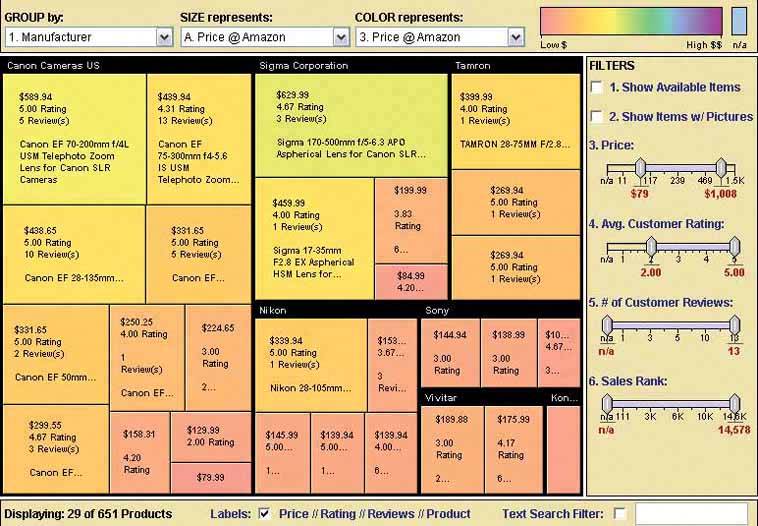Select the Canon EF 70-200mm f/4L tile
This screenshot has width=758, height=526.
(x=76, y=140)
